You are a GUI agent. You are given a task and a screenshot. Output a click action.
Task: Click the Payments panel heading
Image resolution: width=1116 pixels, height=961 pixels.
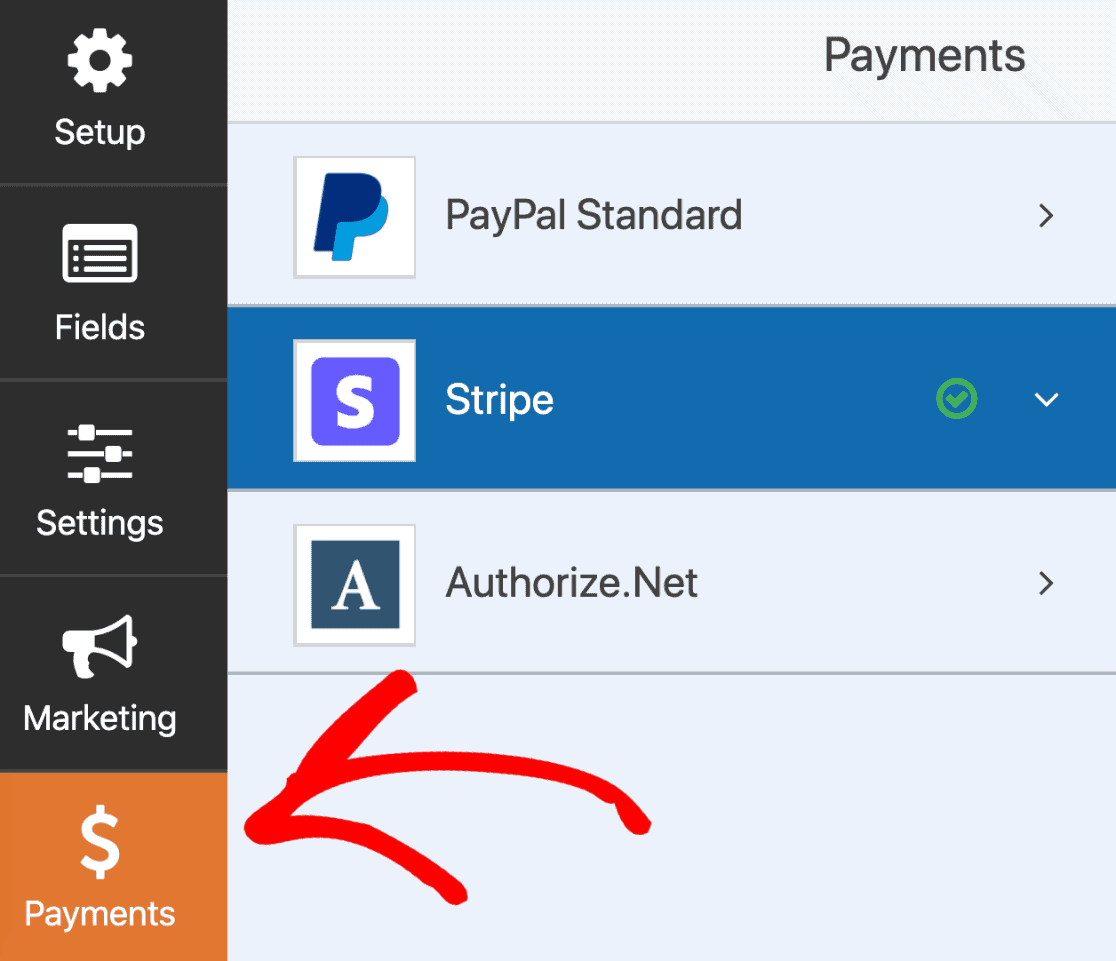(925, 56)
